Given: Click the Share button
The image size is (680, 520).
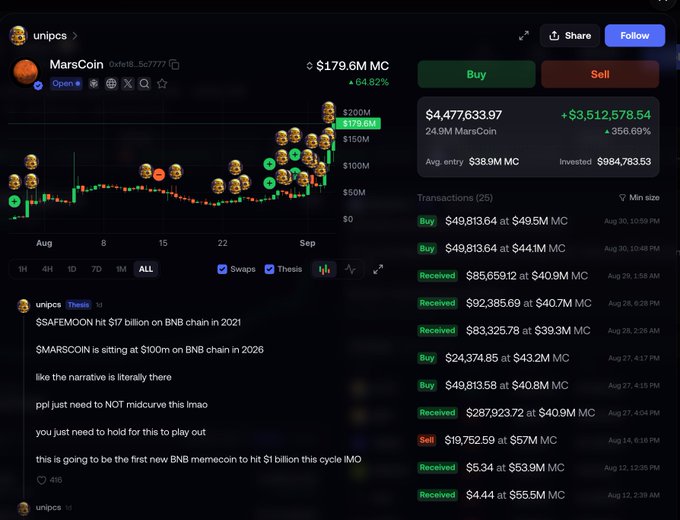Looking at the screenshot, I should click(x=570, y=36).
